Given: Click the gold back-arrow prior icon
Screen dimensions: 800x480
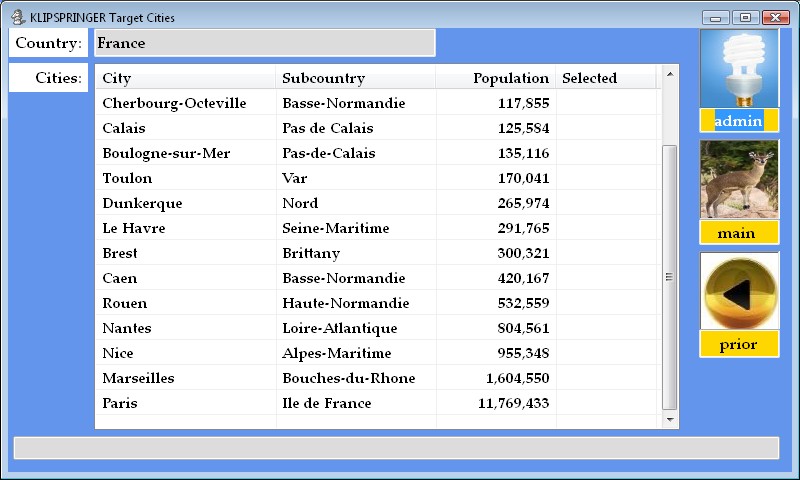Looking at the screenshot, I should [x=739, y=293].
